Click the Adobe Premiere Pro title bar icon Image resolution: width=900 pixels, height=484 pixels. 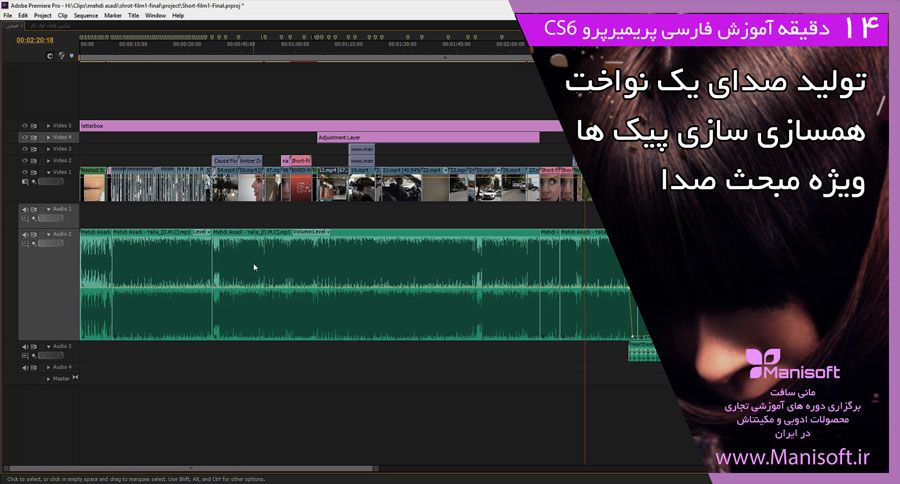coord(6,5)
